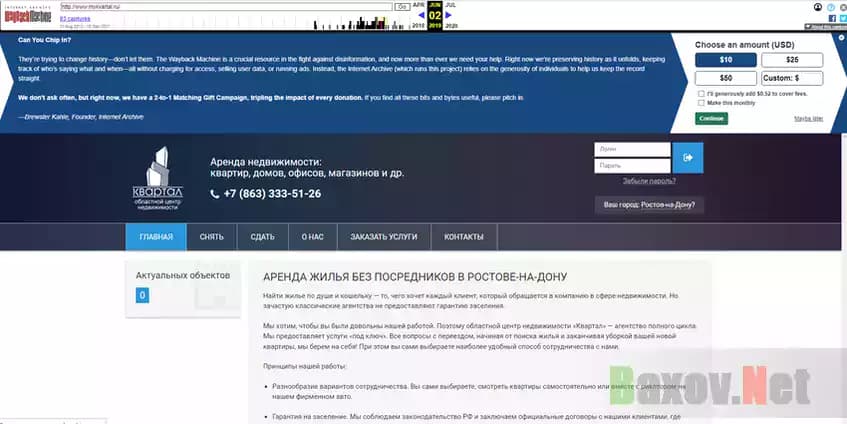Click the Актуальных объектов heading
This screenshot has height=424, width=847.
(x=183, y=275)
